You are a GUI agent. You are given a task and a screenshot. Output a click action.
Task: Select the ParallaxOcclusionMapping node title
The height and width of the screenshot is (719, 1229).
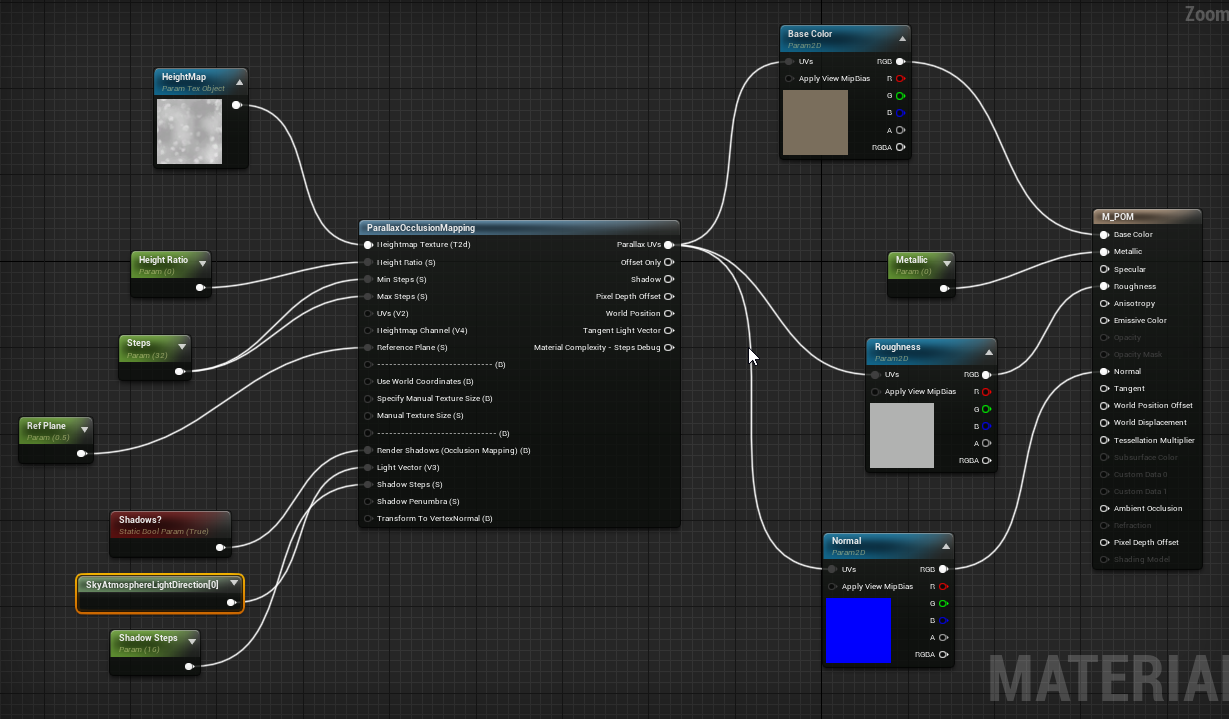click(x=421, y=228)
